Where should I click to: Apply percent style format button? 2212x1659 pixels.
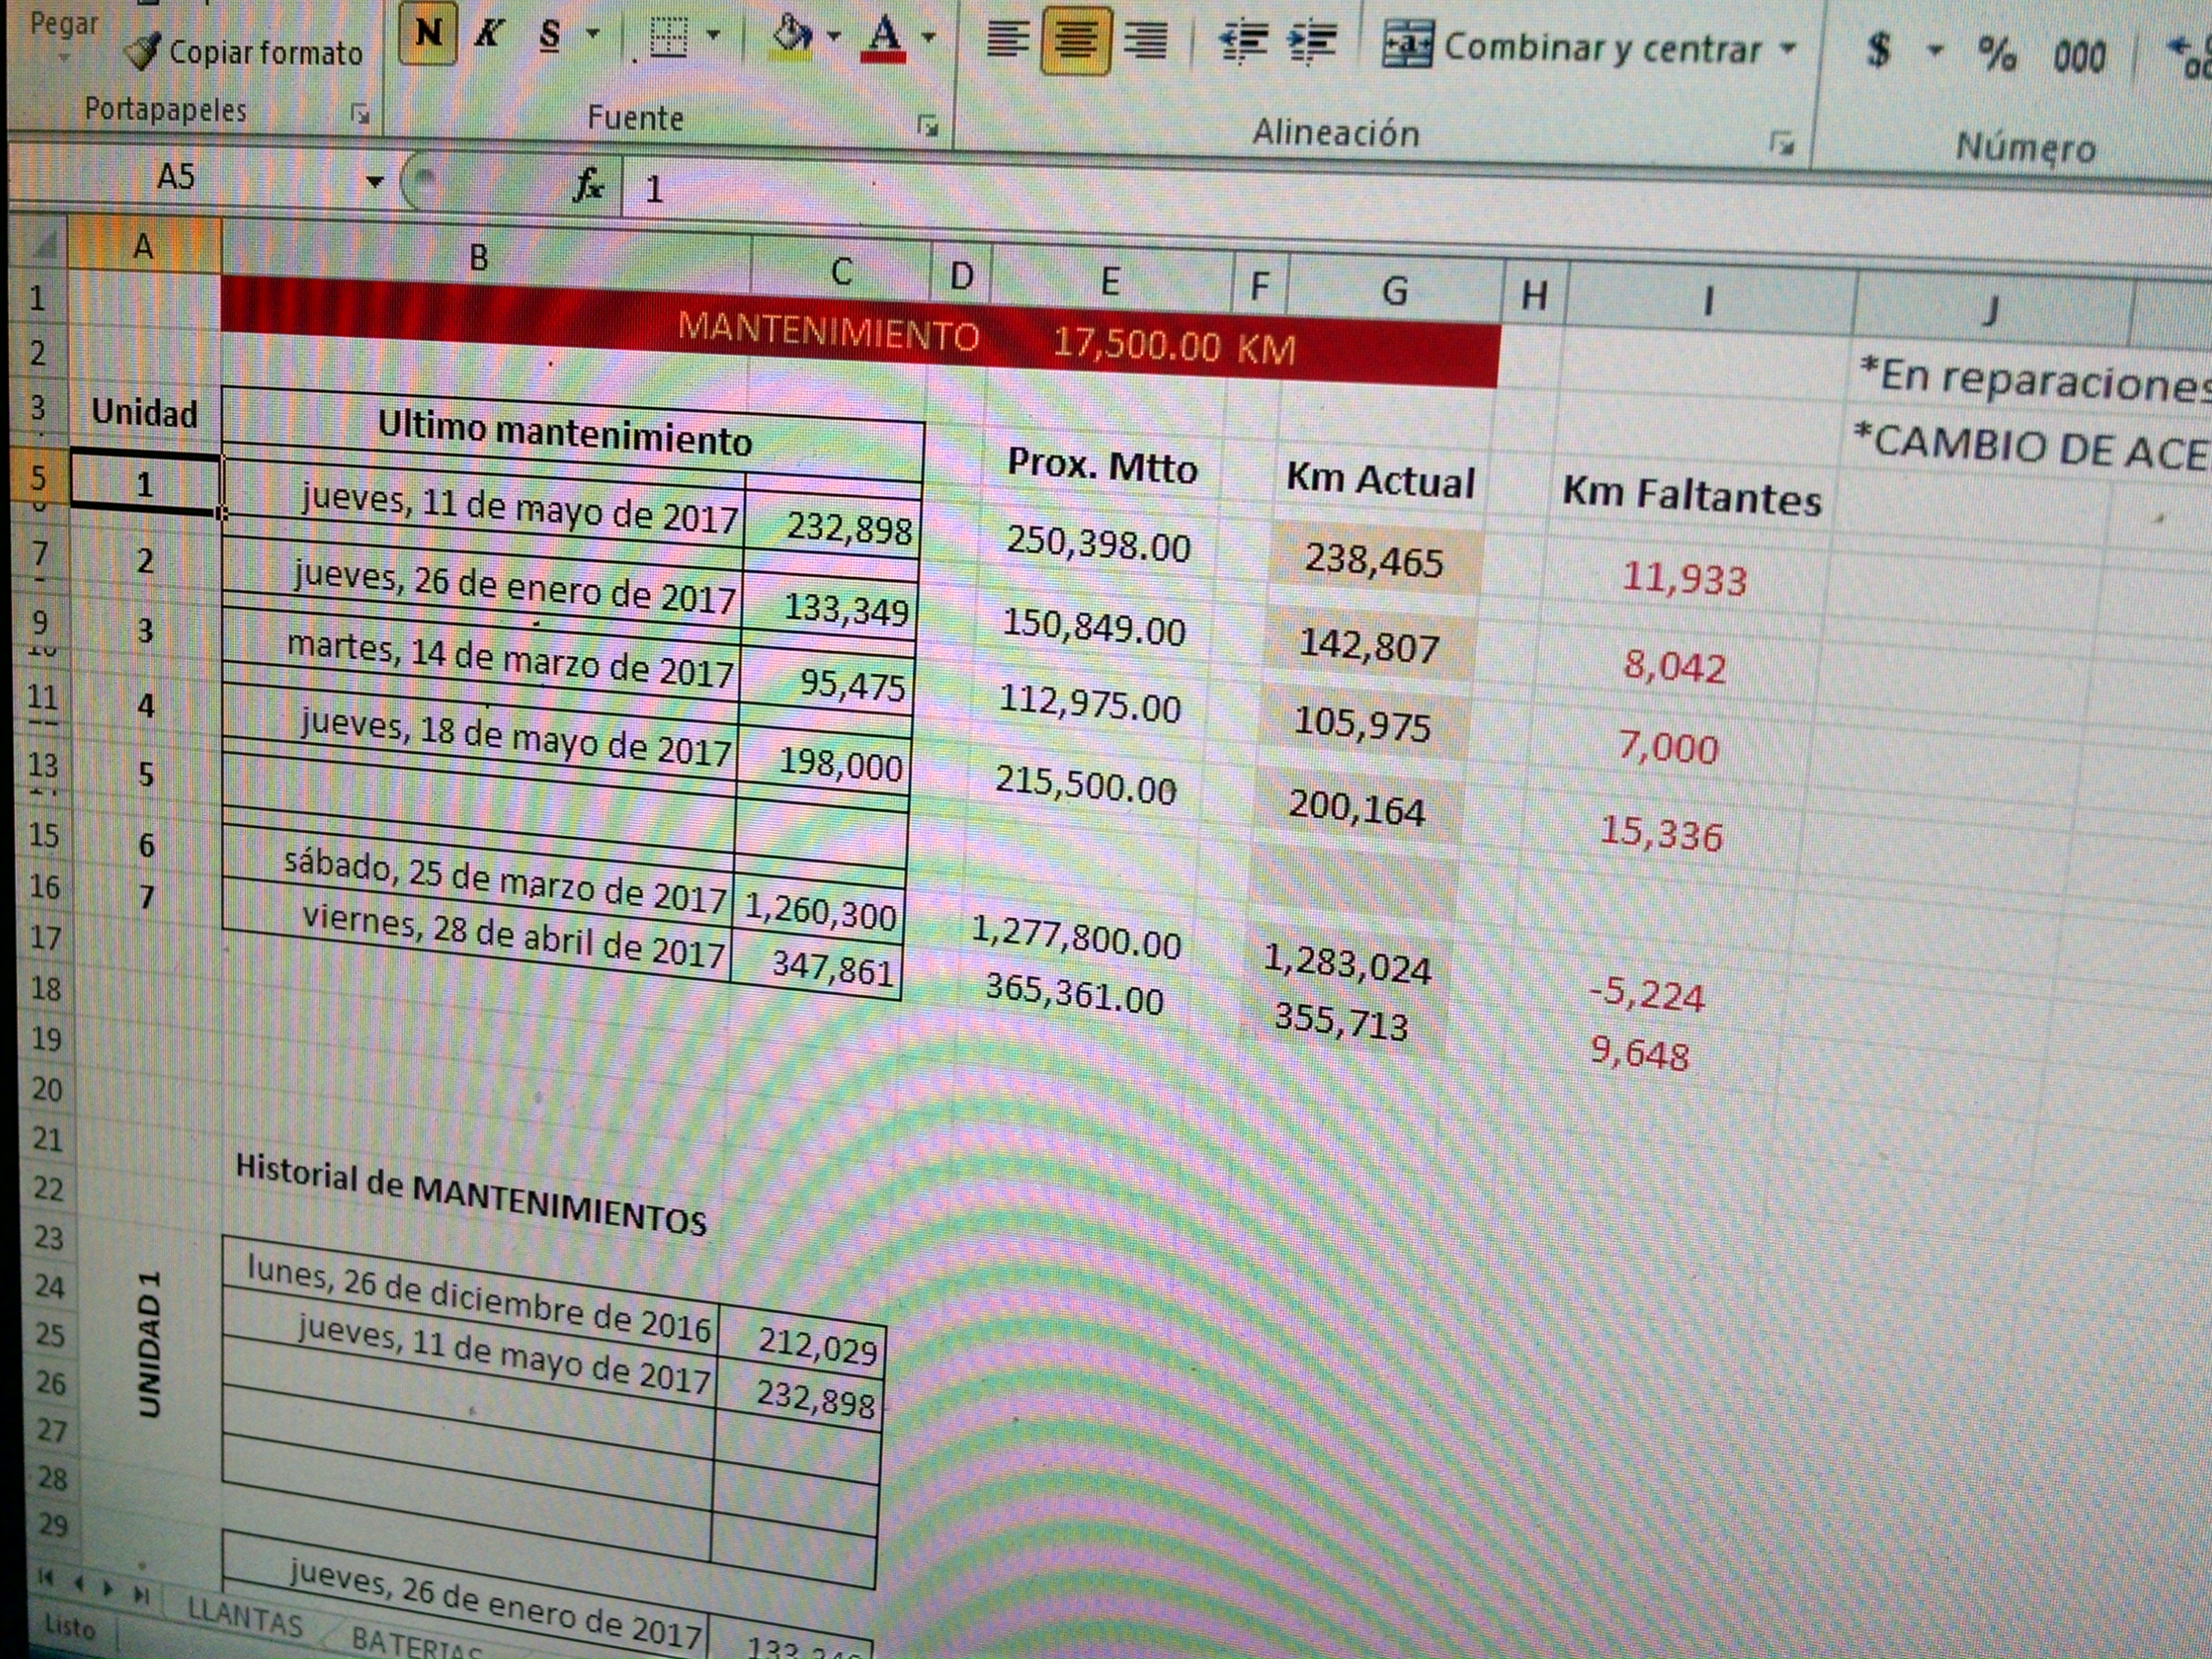coord(1996,53)
